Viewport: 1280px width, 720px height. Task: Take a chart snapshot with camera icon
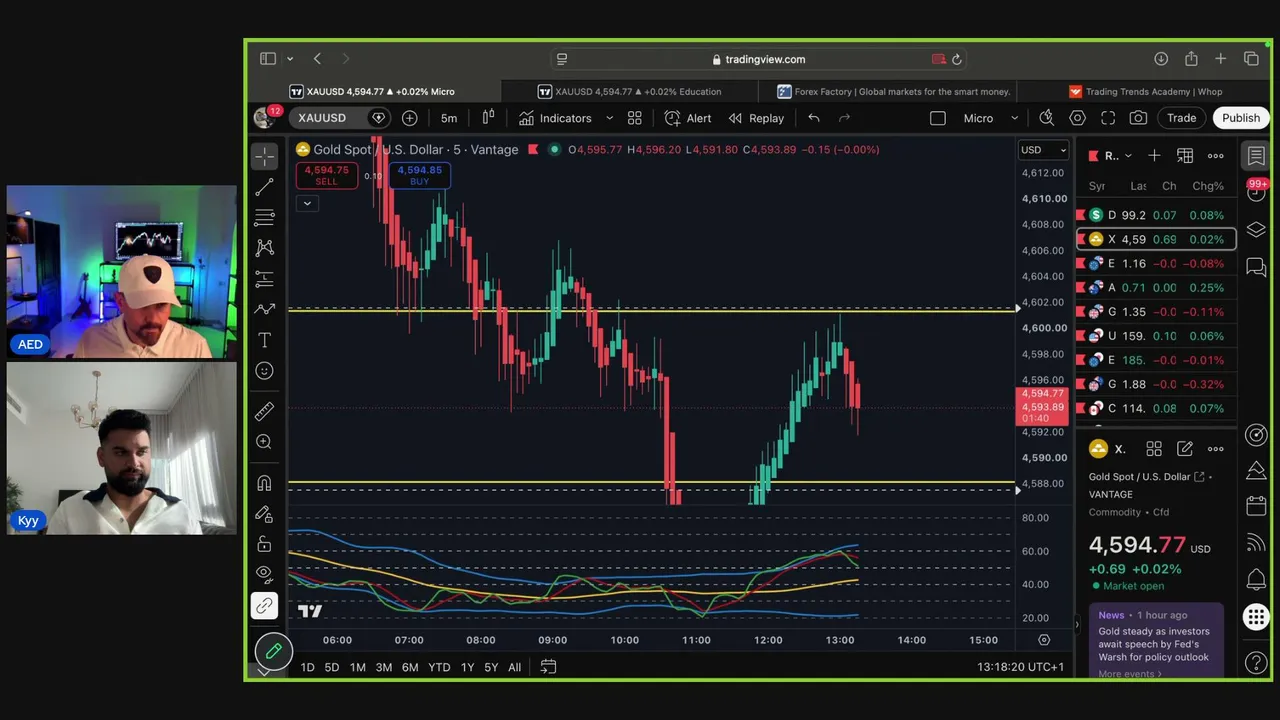[1138, 118]
